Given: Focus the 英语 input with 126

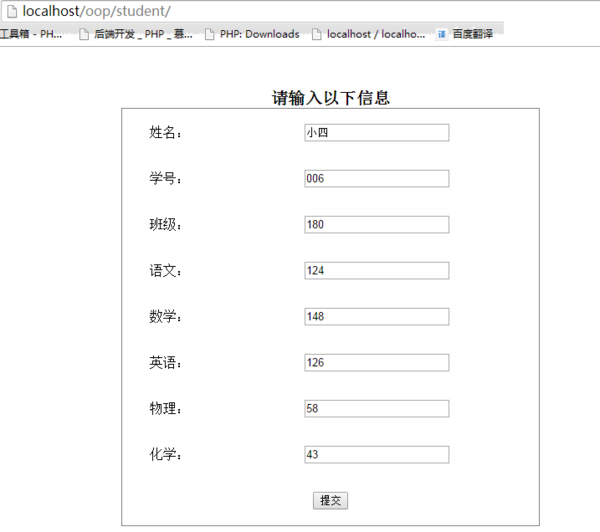Looking at the screenshot, I should click(377, 362).
